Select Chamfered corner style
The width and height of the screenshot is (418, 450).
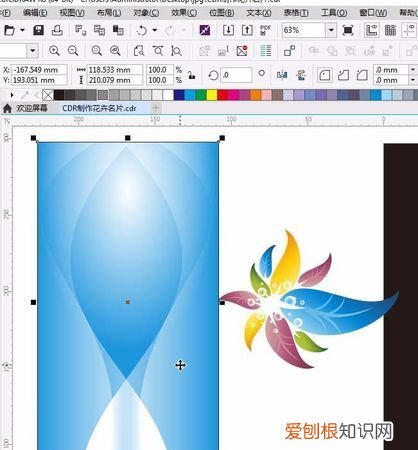[362, 75]
